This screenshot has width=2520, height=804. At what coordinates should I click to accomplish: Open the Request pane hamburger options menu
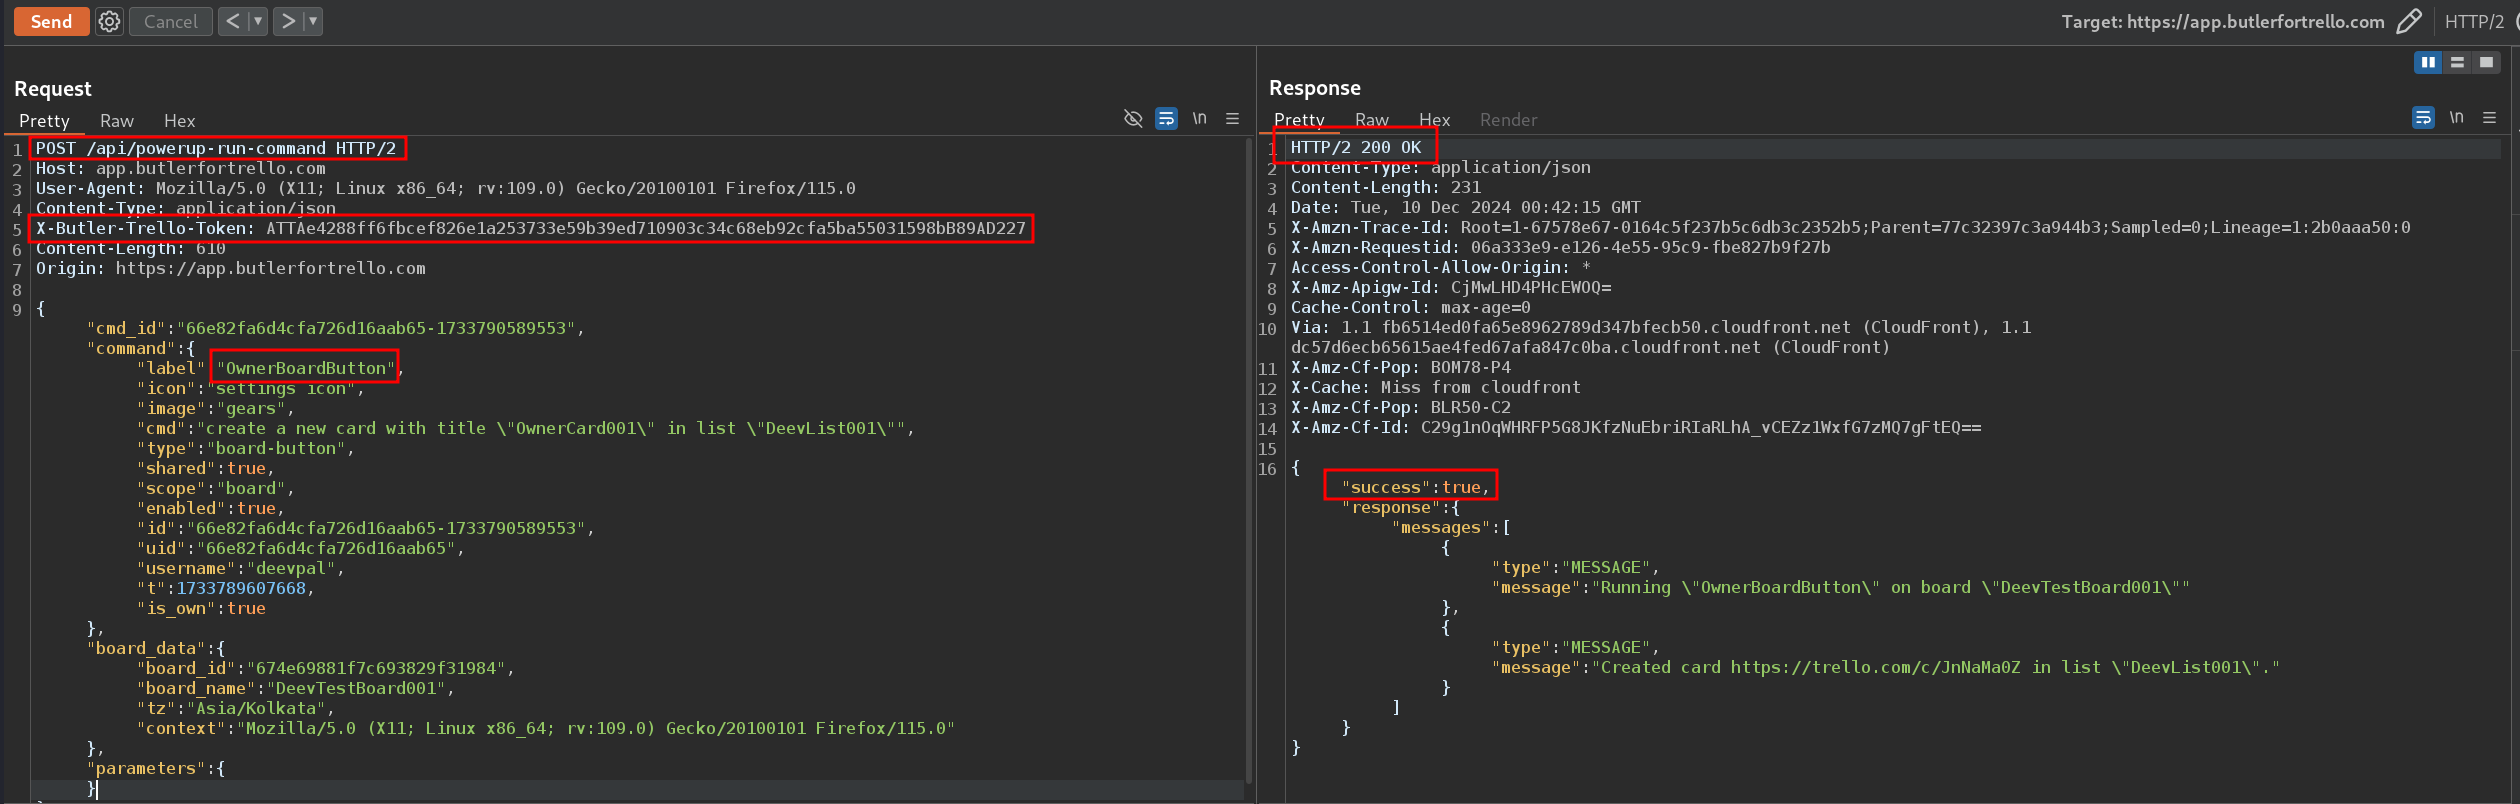(x=1233, y=119)
